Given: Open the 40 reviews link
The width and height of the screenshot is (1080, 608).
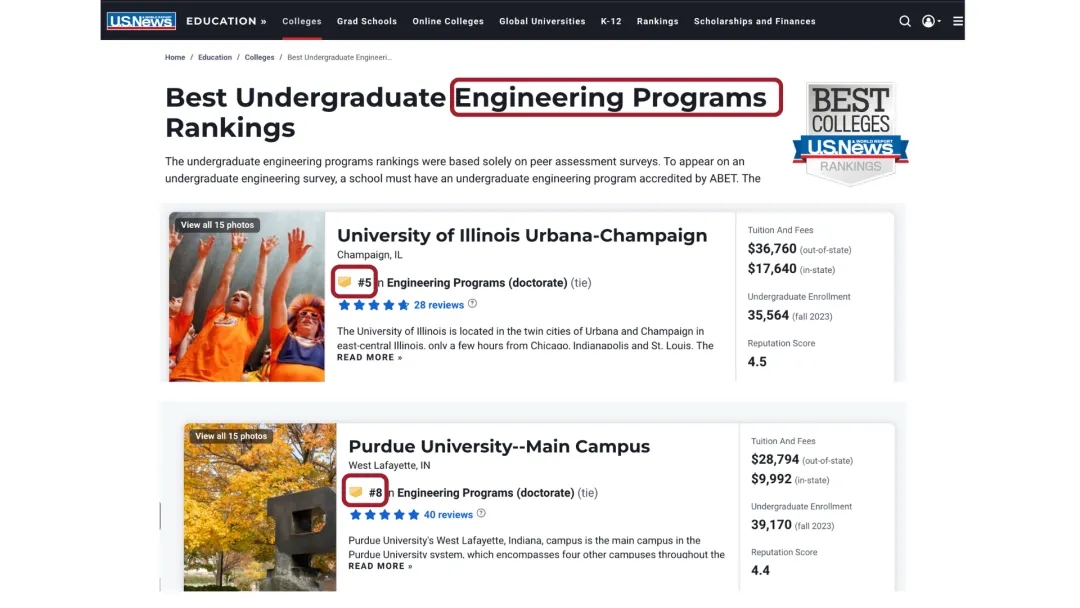Looking at the screenshot, I should point(448,515).
